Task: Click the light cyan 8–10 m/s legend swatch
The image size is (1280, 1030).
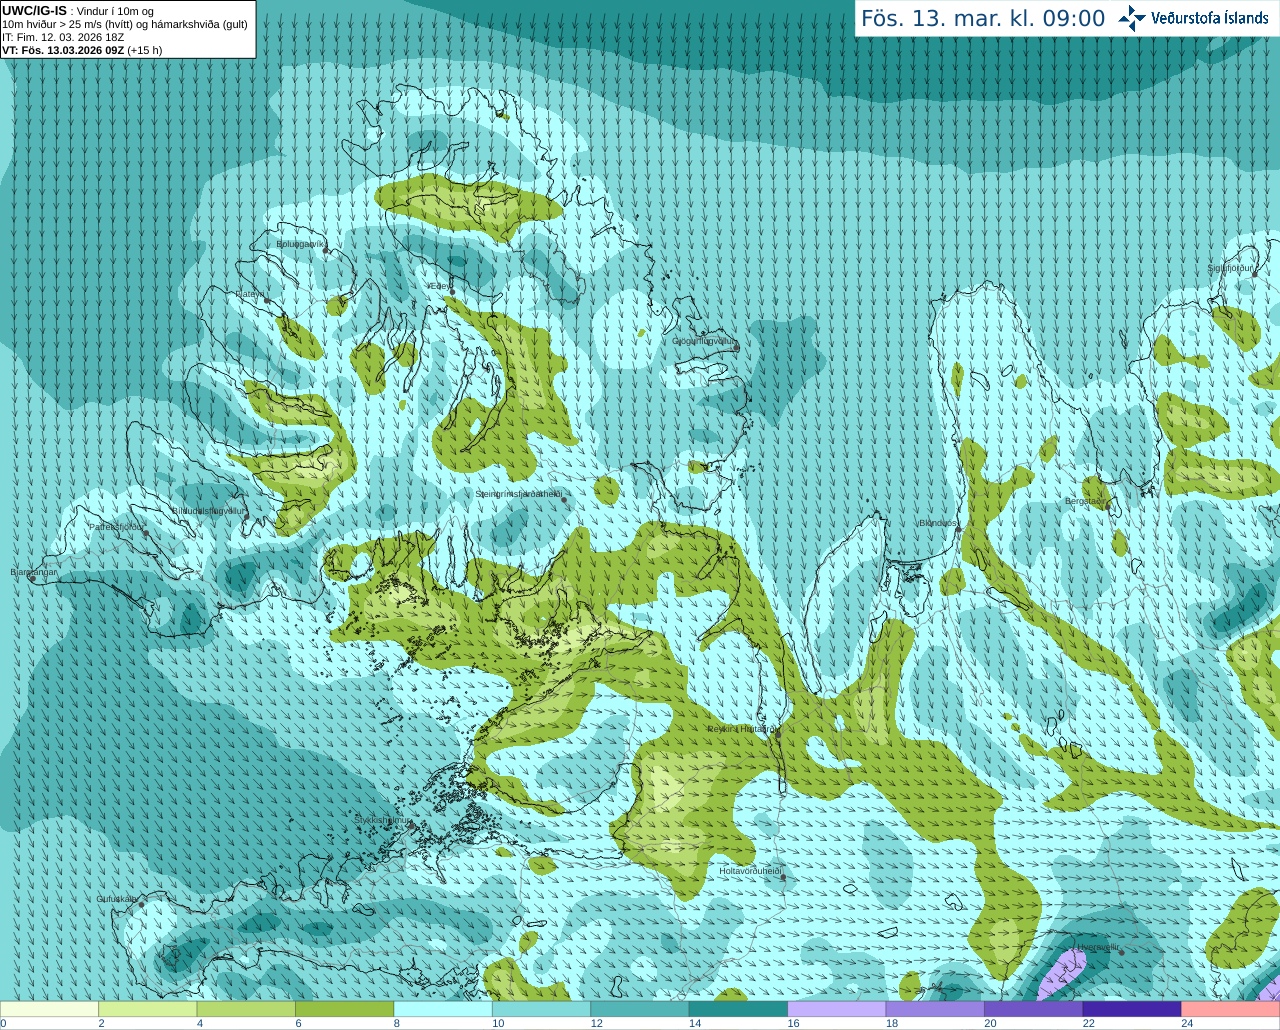Action: (443, 1009)
